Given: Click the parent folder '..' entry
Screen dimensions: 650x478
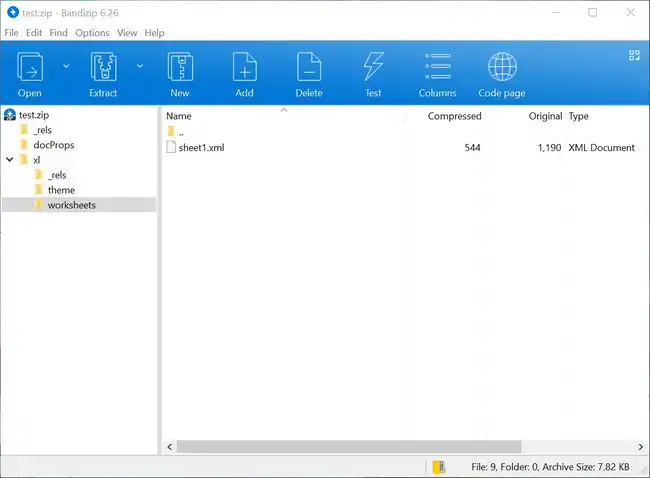Looking at the screenshot, I should (181, 132).
